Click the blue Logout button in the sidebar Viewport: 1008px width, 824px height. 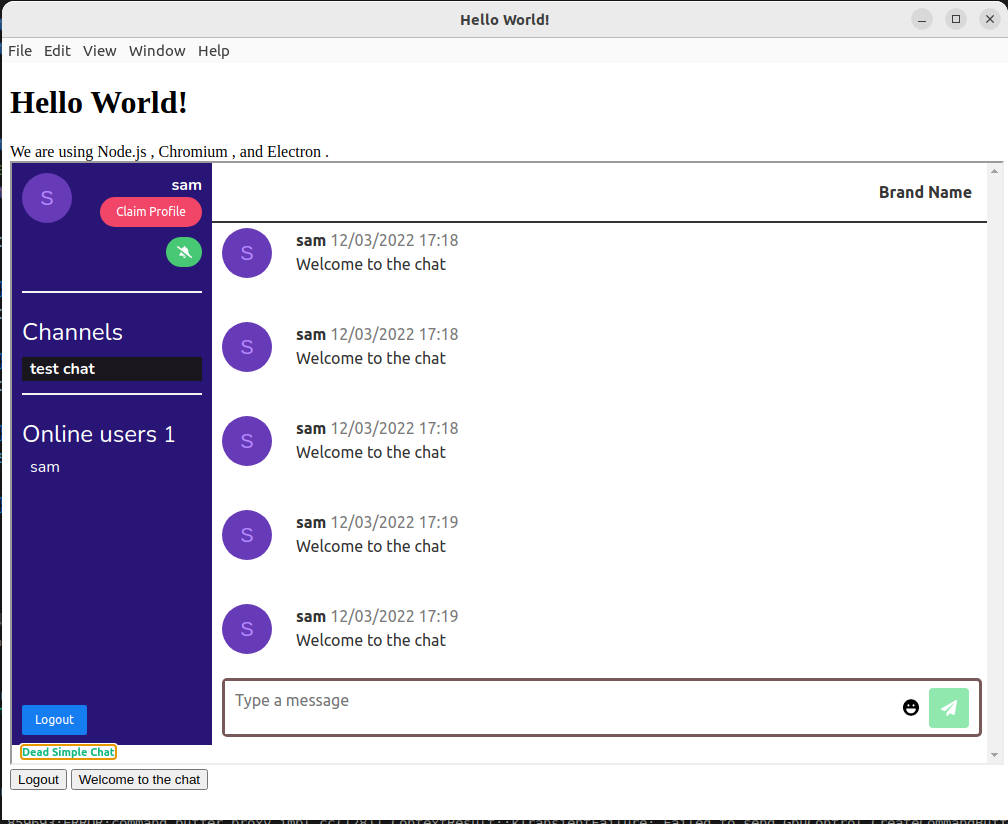point(53,719)
